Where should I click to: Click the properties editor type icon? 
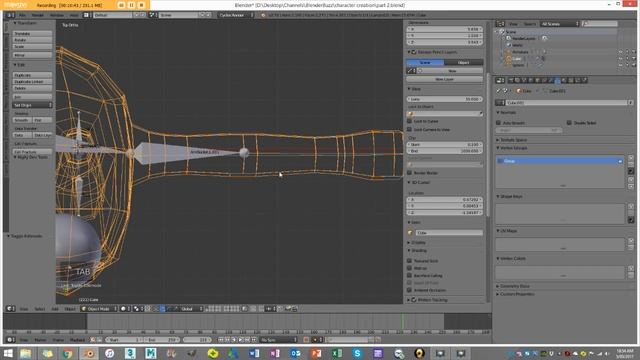pyautogui.click(x=500, y=80)
